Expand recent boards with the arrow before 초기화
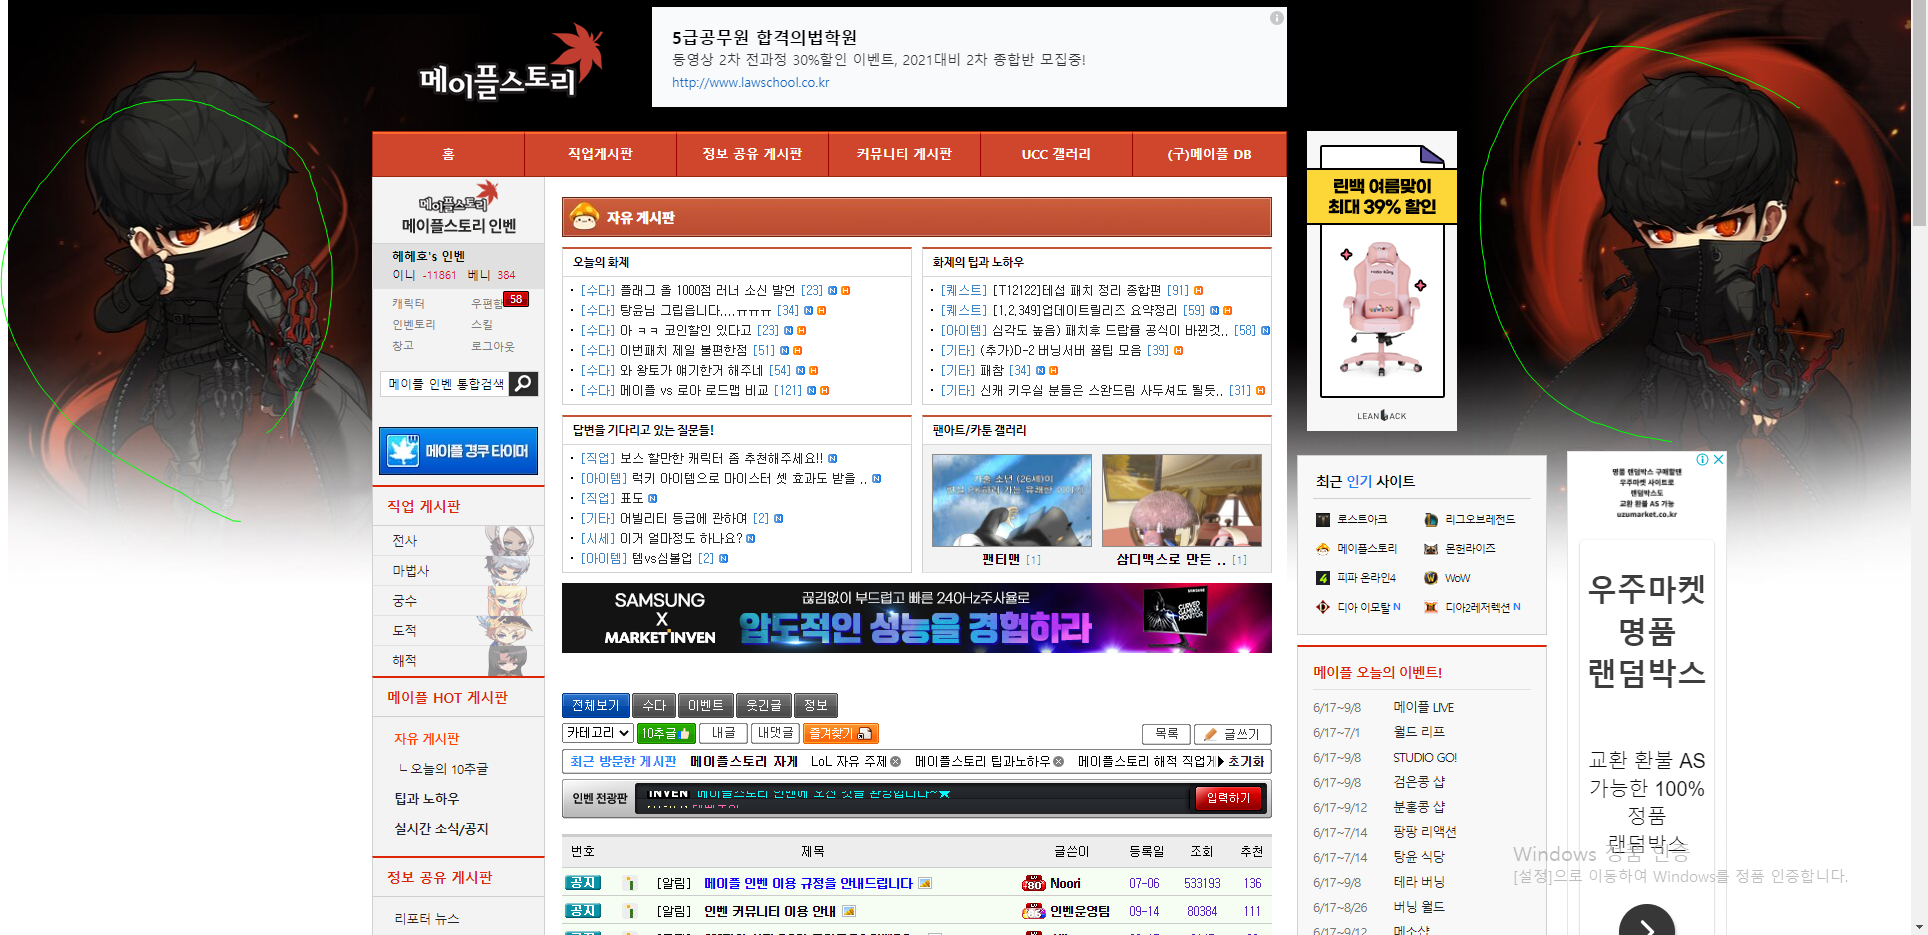The height and width of the screenshot is (935, 1928). (1220, 762)
